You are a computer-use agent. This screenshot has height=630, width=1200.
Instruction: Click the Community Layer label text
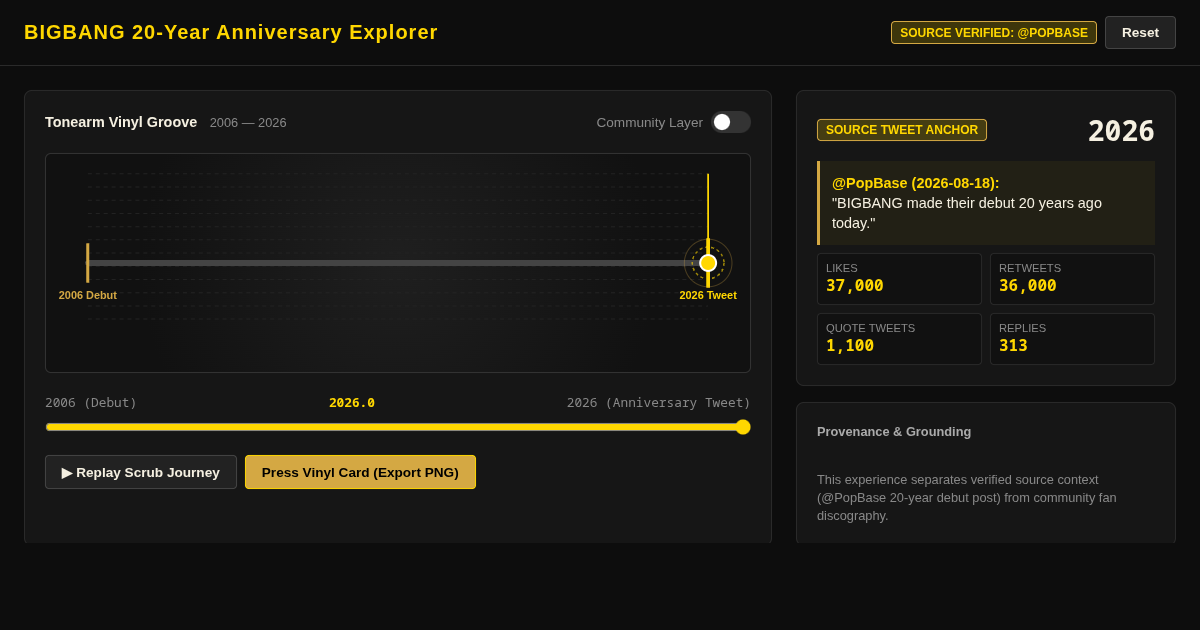tap(650, 122)
